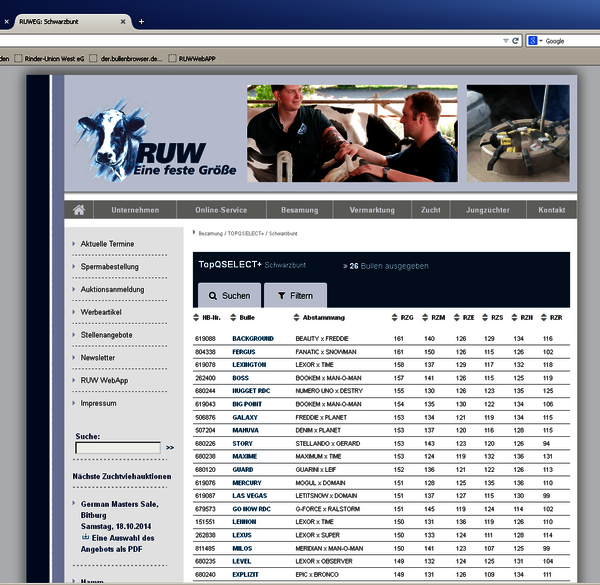Open bull NUGGET RDC details
Screen dimensions: 600x585
click(251, 391)
